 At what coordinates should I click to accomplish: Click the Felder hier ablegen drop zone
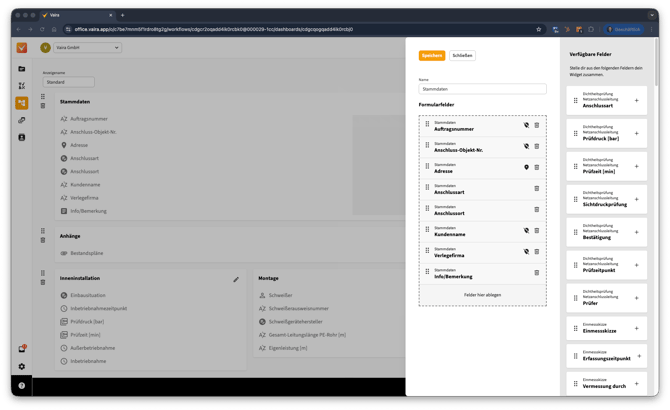tap(482, 294)
